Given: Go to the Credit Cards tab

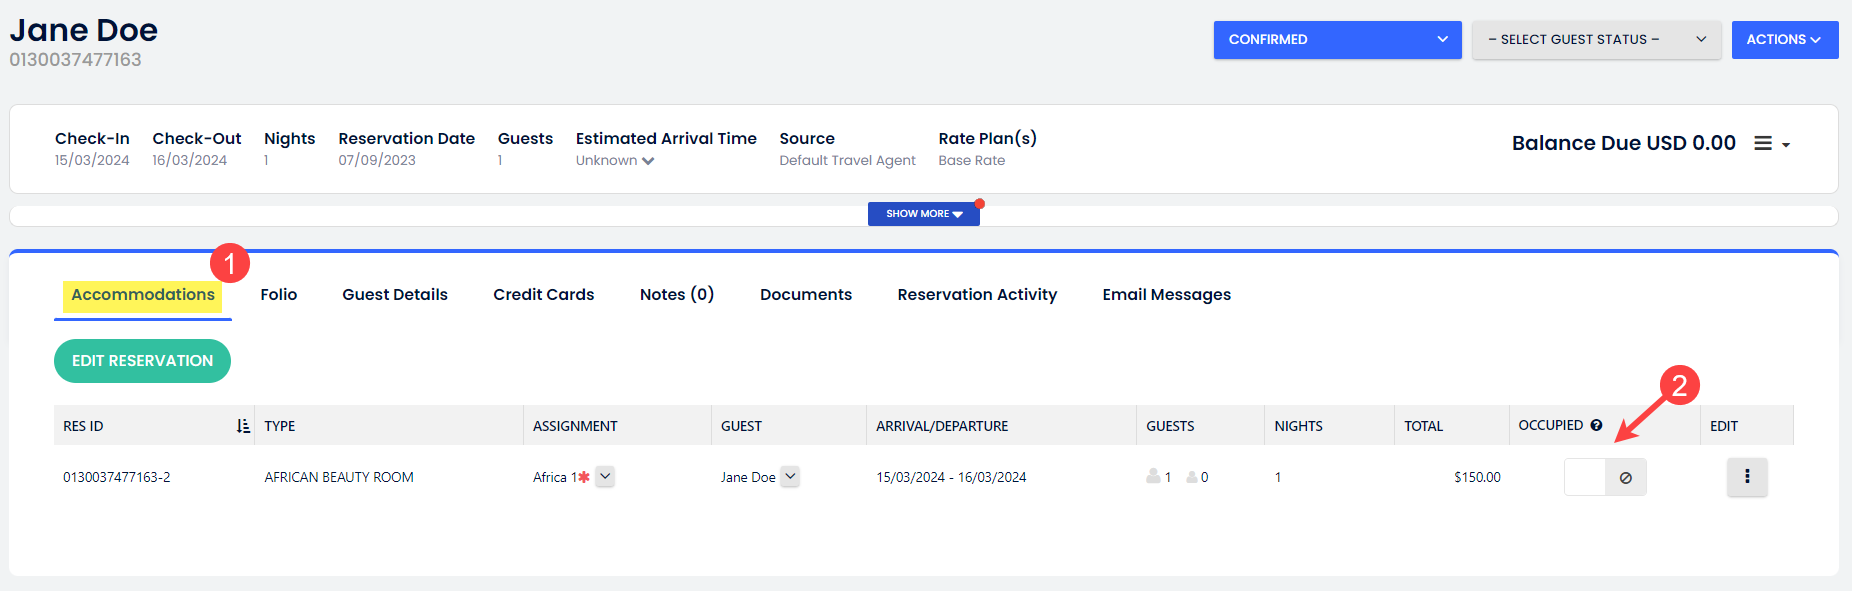Looking at the screenshot, I should click(543, 295).
